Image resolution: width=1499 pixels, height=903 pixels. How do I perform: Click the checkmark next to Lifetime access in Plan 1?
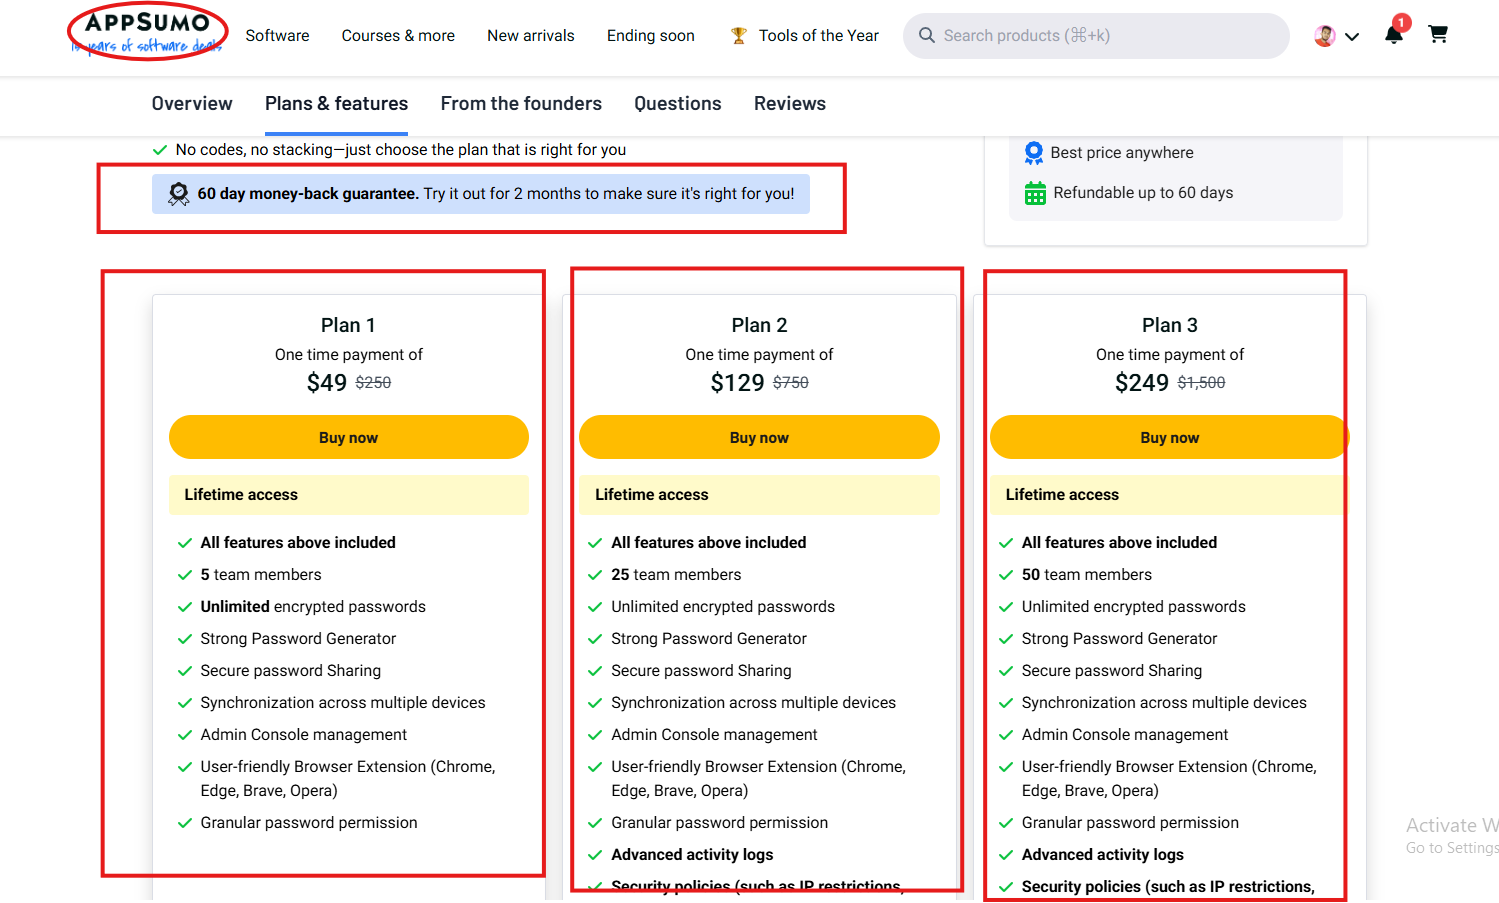click(x=186, y=542)
